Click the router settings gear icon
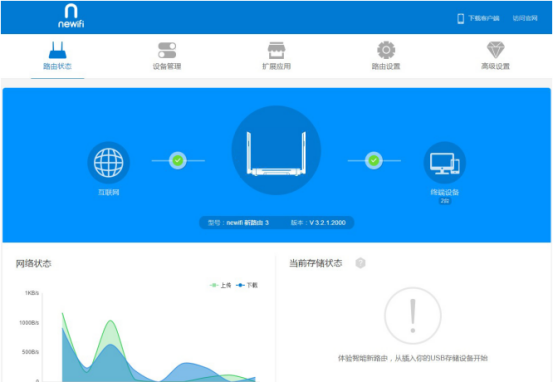The image size is (554, 383). (x=386, y=50)
